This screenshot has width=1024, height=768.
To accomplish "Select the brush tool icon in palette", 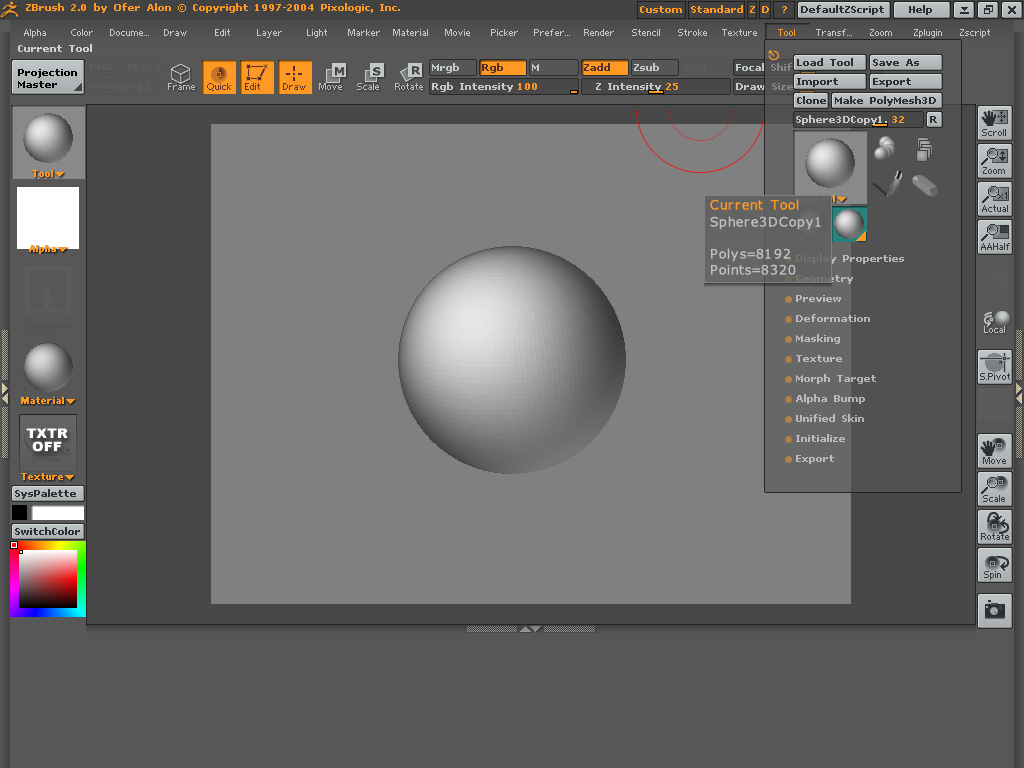I will pos(888,184).
